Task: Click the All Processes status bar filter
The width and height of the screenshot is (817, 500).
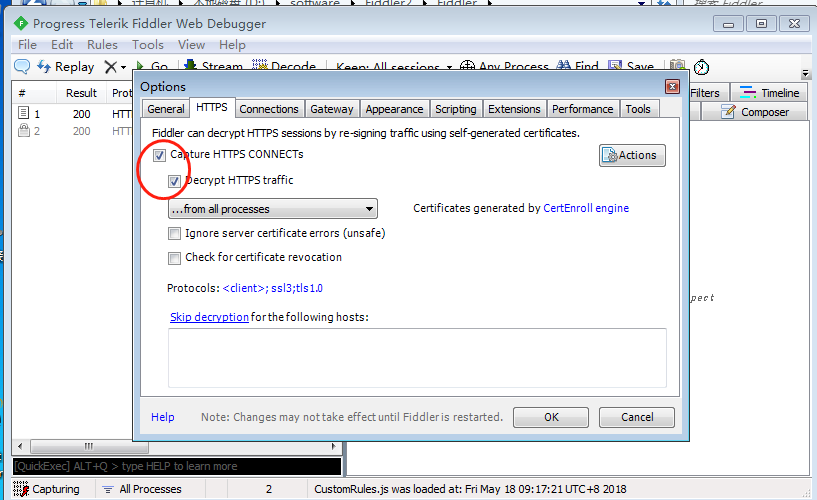Action: point(142,489)
